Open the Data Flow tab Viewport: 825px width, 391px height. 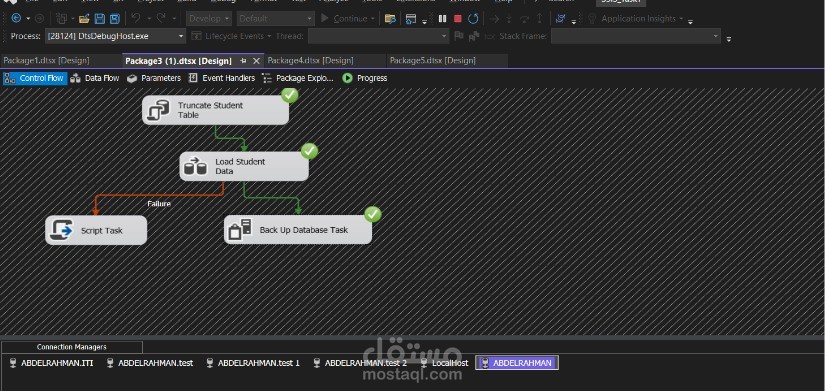(x=95, y=78)
